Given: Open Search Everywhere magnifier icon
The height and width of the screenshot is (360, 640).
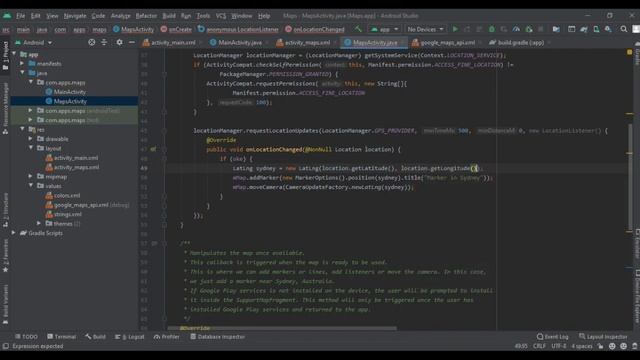Looking at the screenshot, I should [x=624, y=29].
